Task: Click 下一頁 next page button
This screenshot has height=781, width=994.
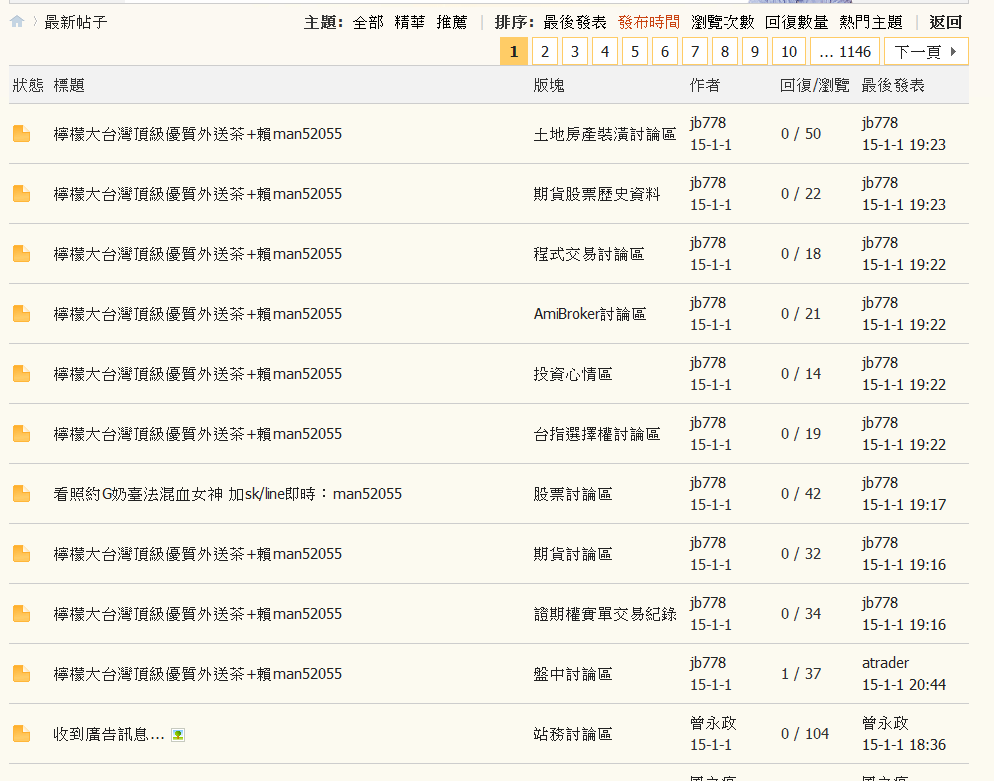Action: 926,51
